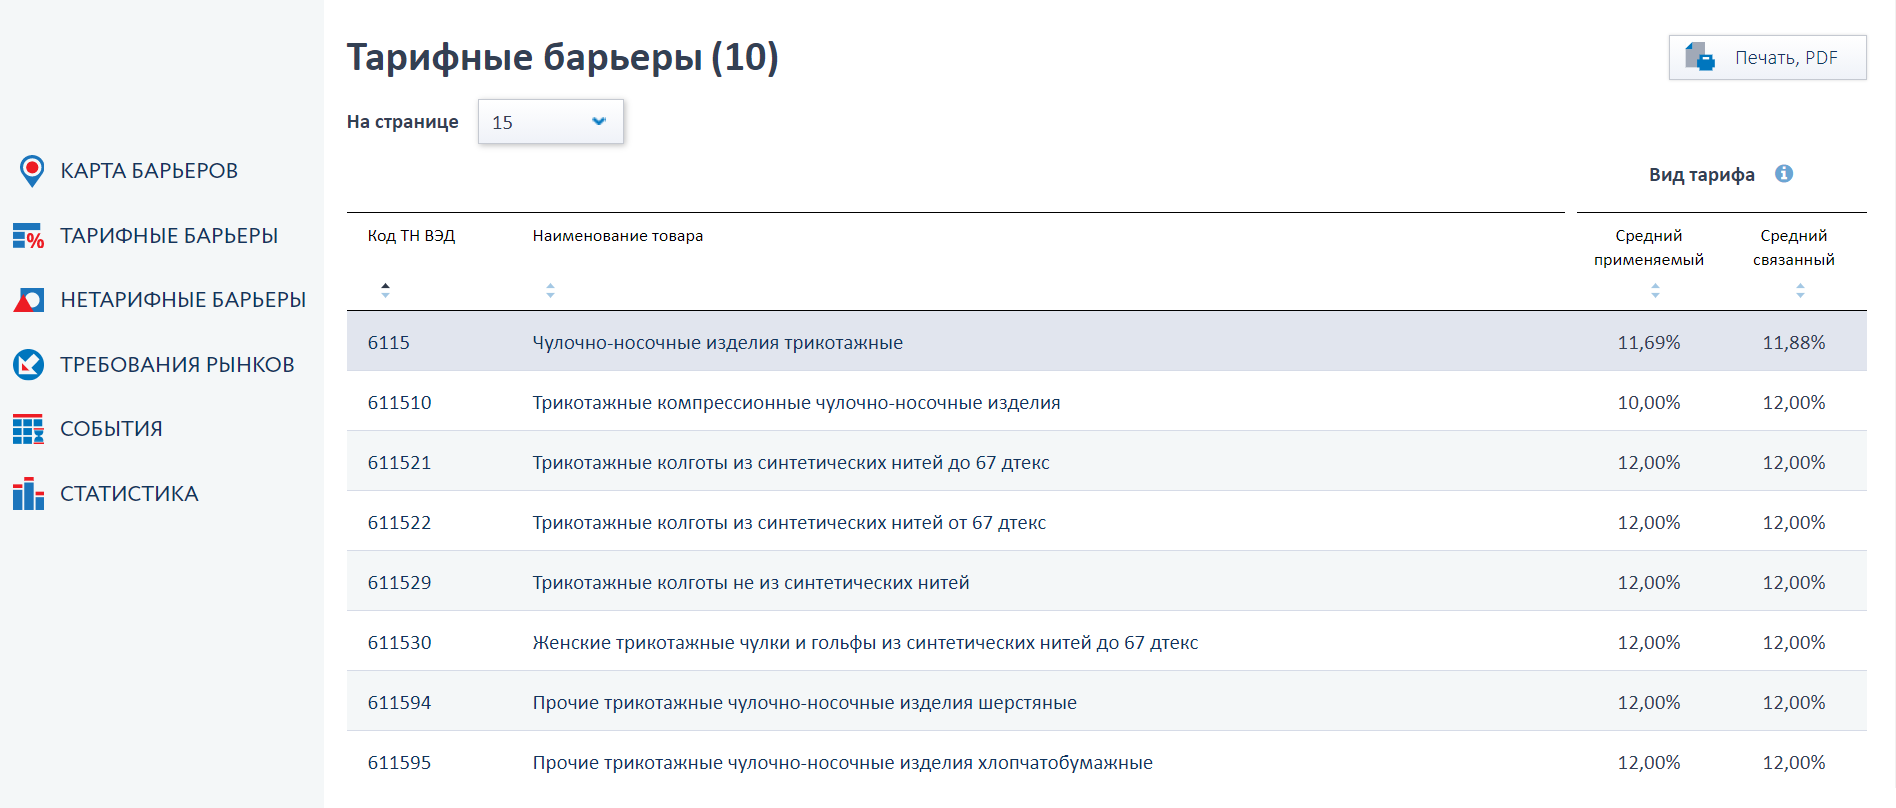Click Трикотажные колготы из синтетических нитей до 67 дтекс
1896x808 pixels.
click(x=791, y=463)
